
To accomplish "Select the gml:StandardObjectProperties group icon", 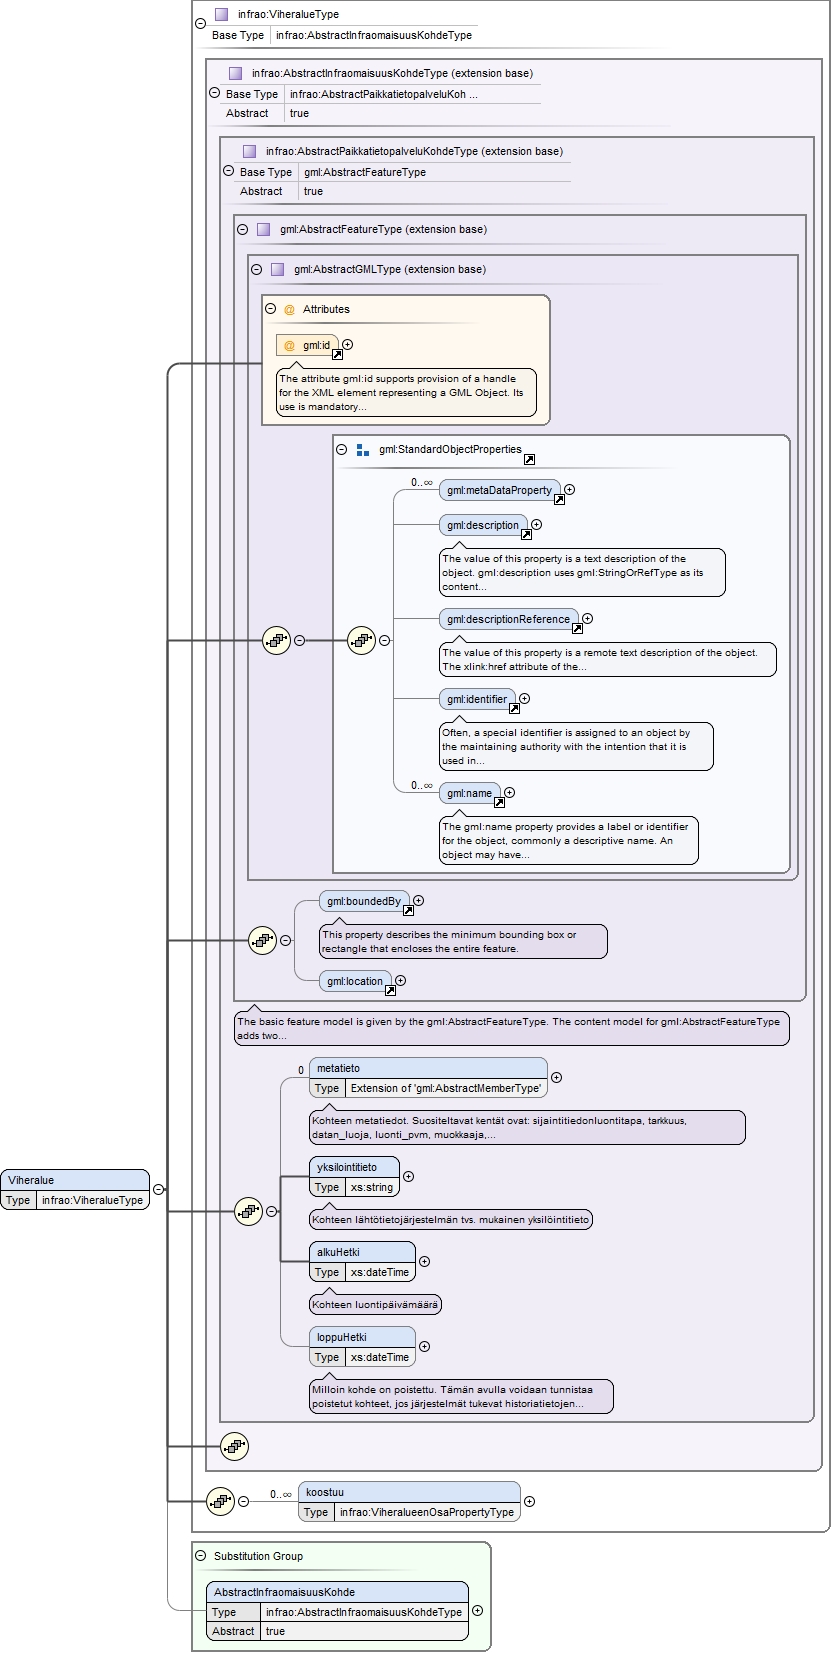I will [362, 449].
